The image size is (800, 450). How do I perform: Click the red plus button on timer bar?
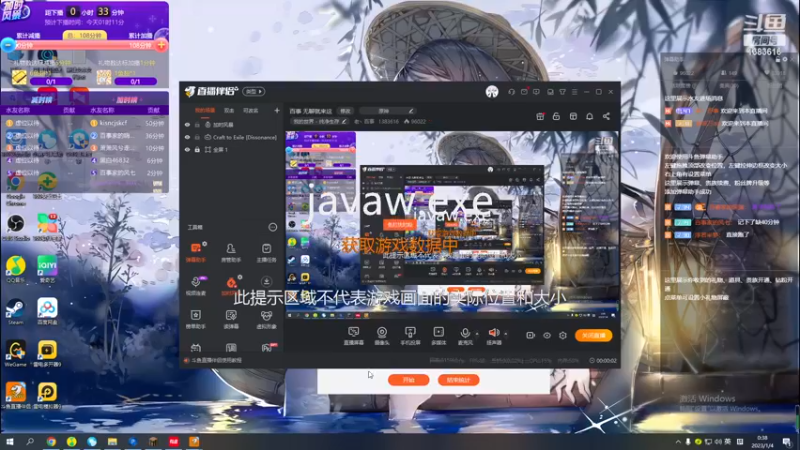click(x=162, y=45)
